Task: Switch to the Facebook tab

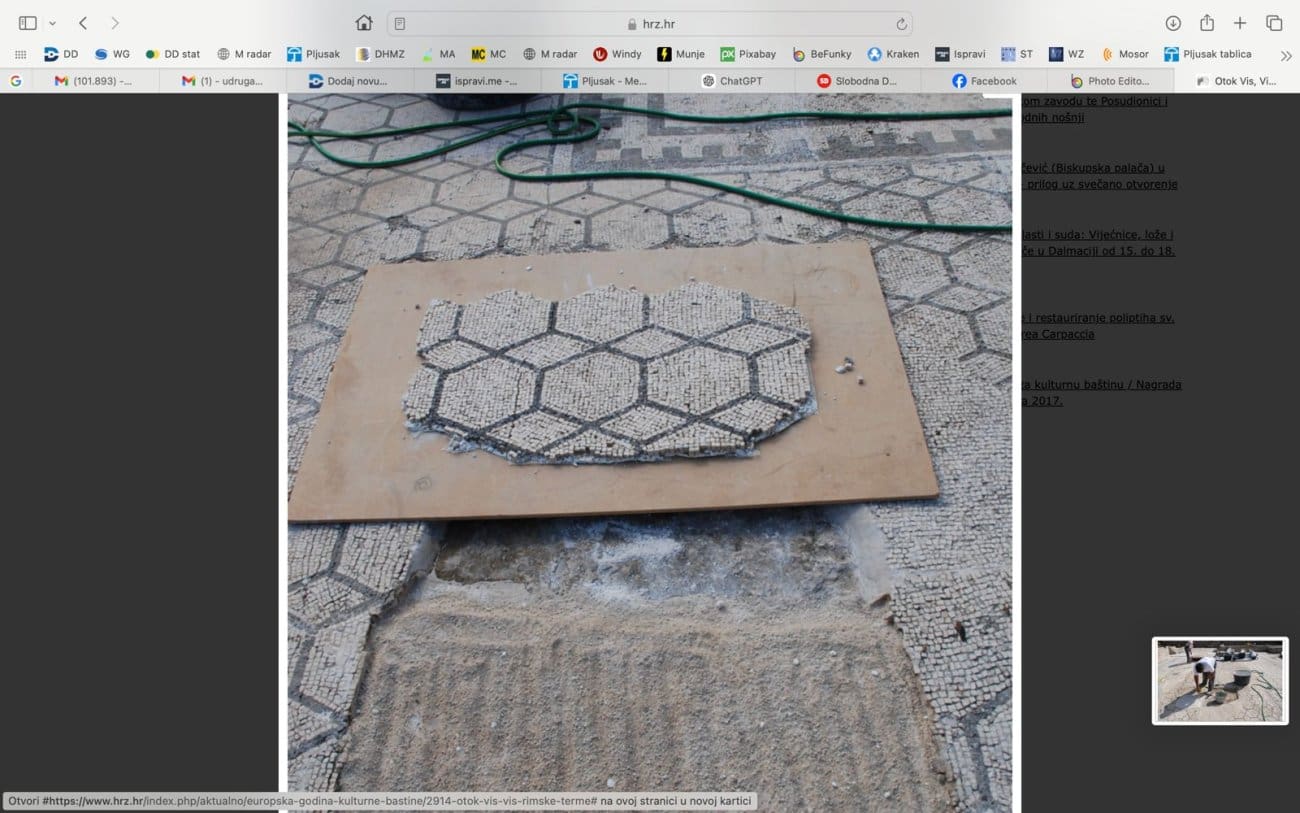Action: (984, 81)
